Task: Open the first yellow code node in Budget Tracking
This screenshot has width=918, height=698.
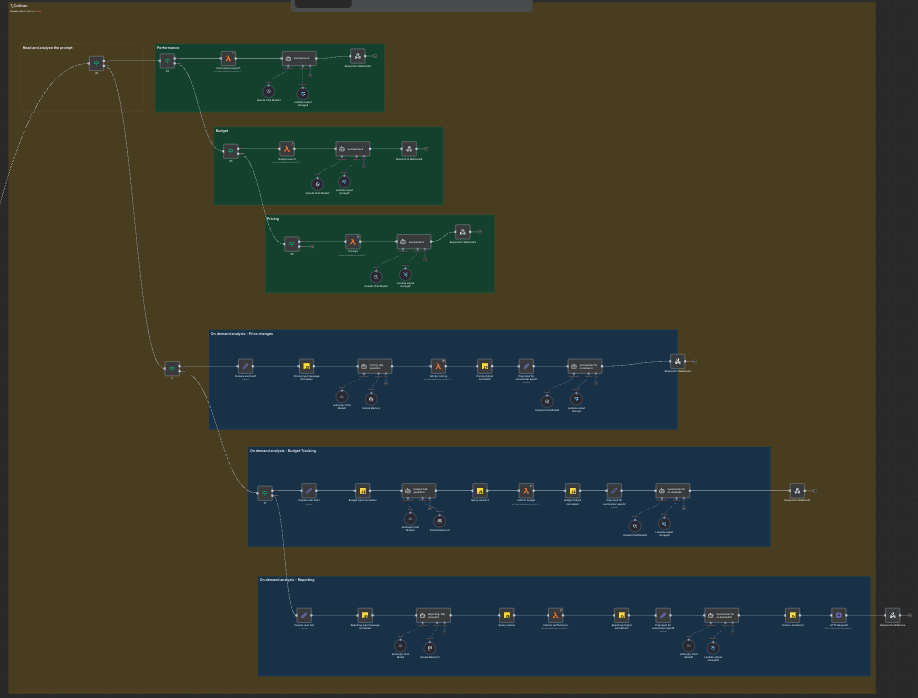Action: pyautogui.click(x=362, y=490)
